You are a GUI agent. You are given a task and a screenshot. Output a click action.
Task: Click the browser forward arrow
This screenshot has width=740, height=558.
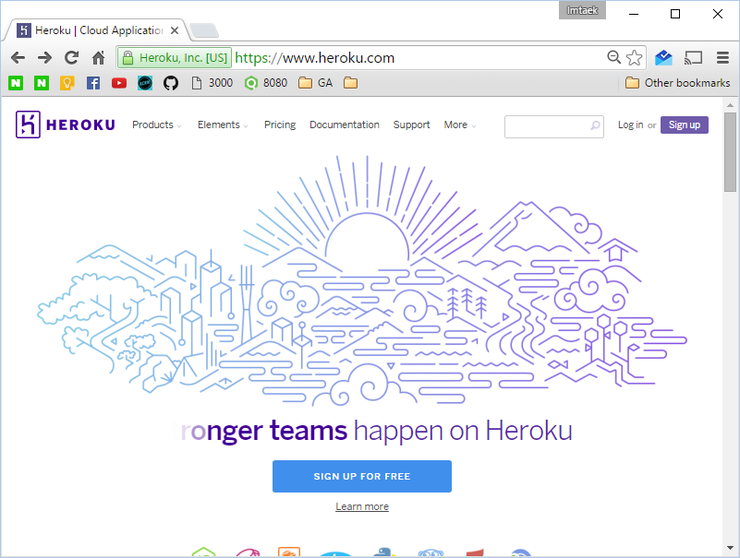(45, 58)
